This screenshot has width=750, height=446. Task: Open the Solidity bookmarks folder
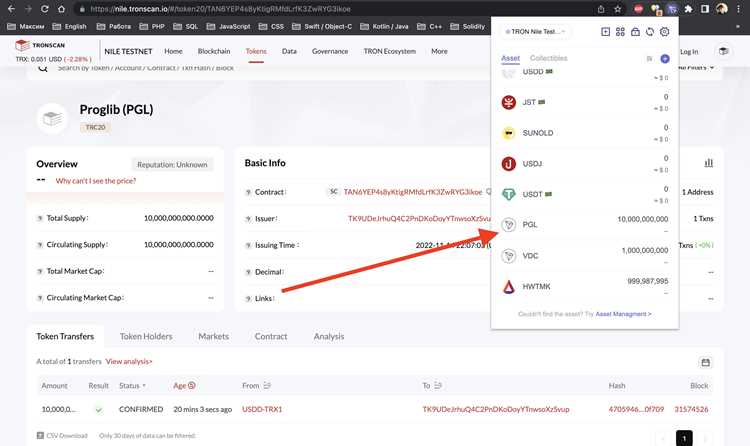pos(468,26)
